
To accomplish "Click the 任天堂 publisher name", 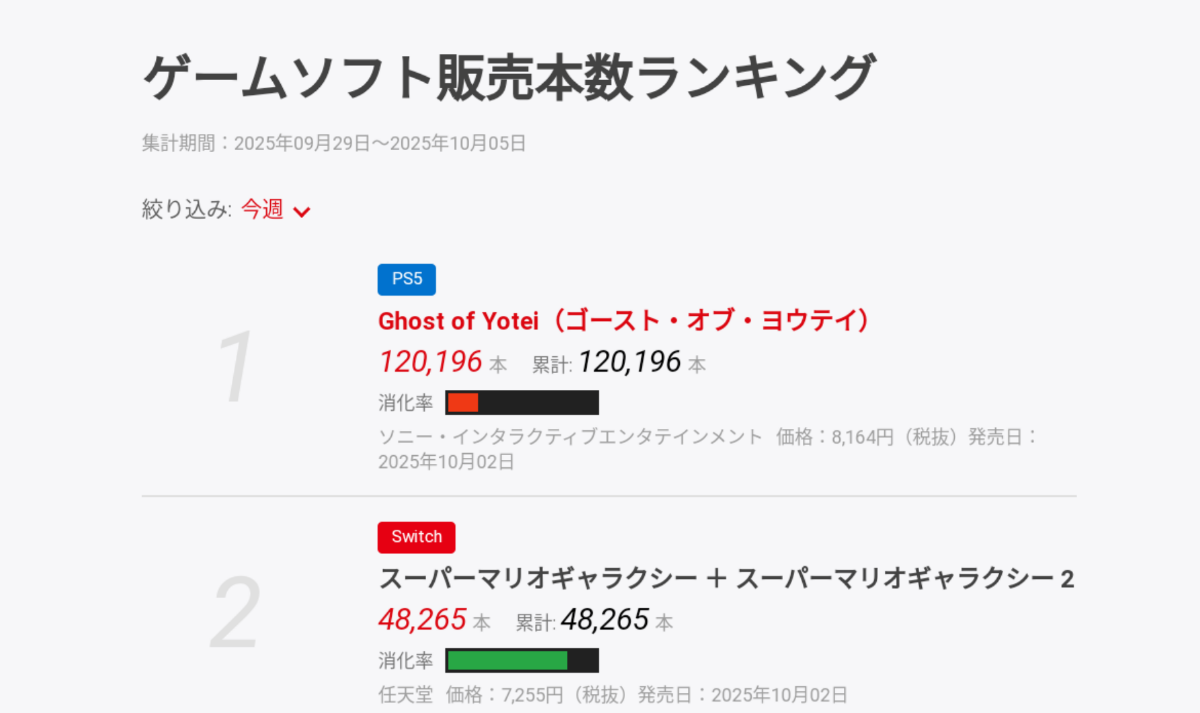I will click(405, 694).
